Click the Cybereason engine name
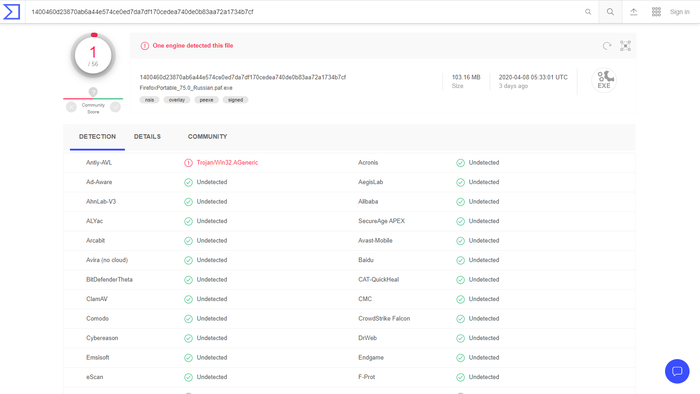Image resolution: width=700 pixels, height=394 pixels. tap(102, 338)
